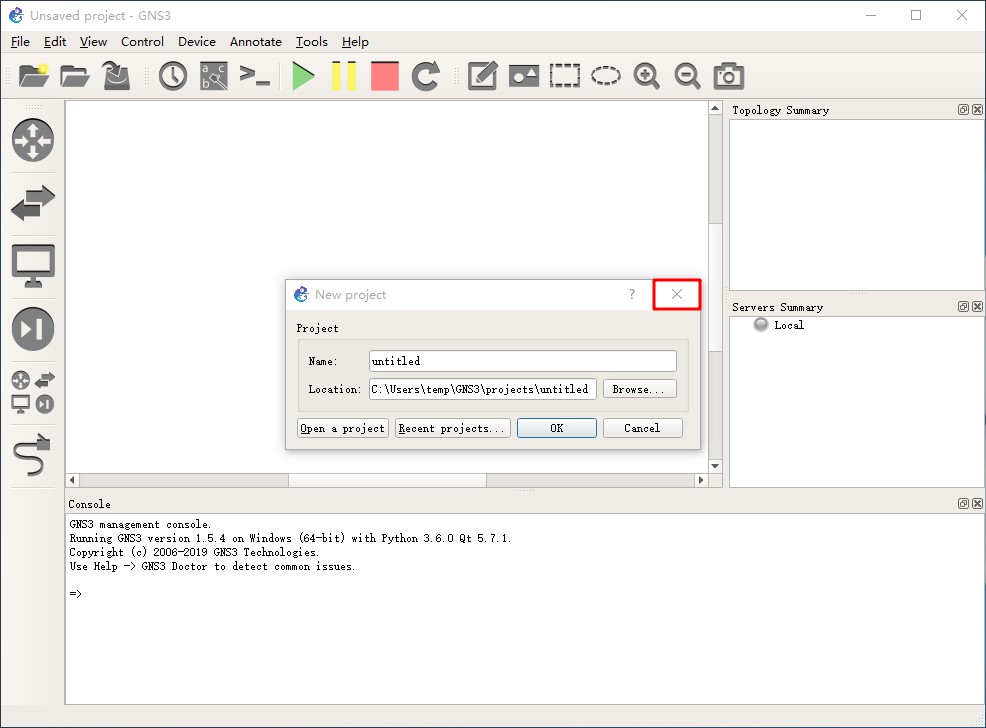Float the Topology Summary panel
This screenshot has width=986, height=728.
click(x=963, y=109)
